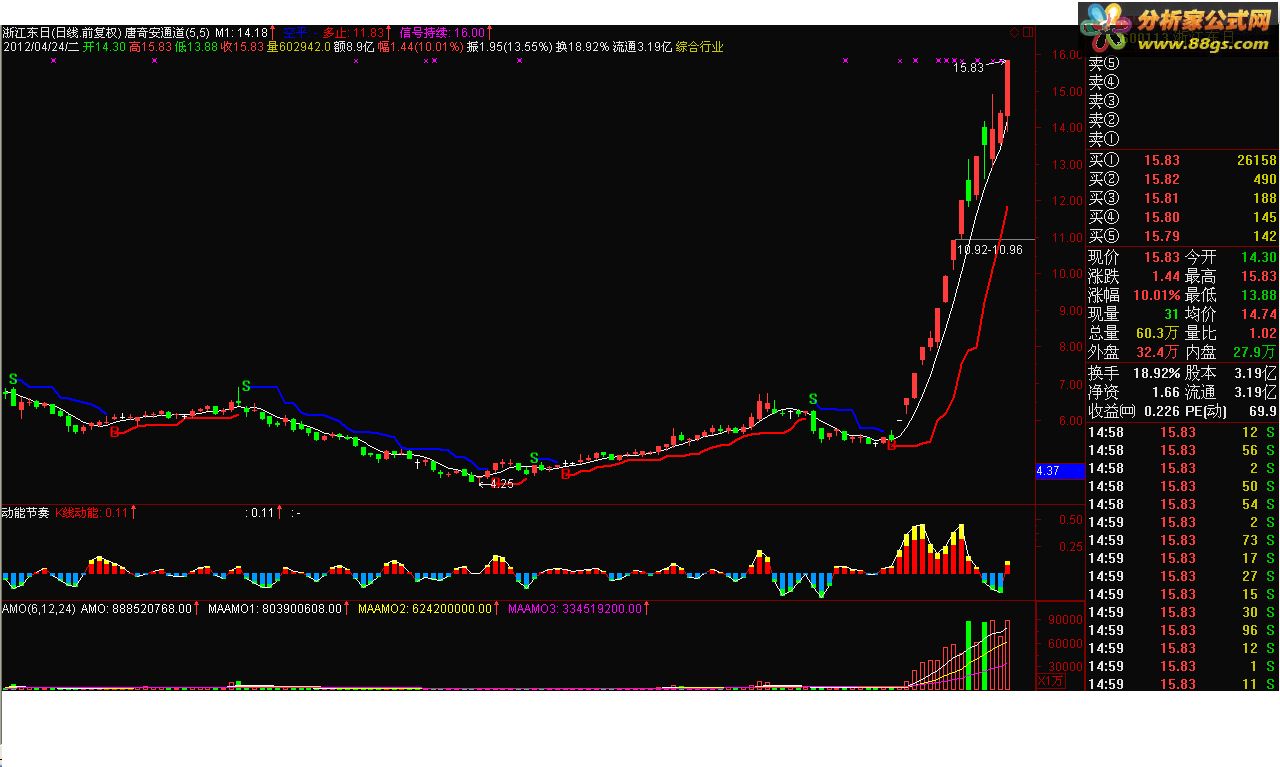
Task: Click the 收益(四) value 0.226
Action: click(1162, 411)
